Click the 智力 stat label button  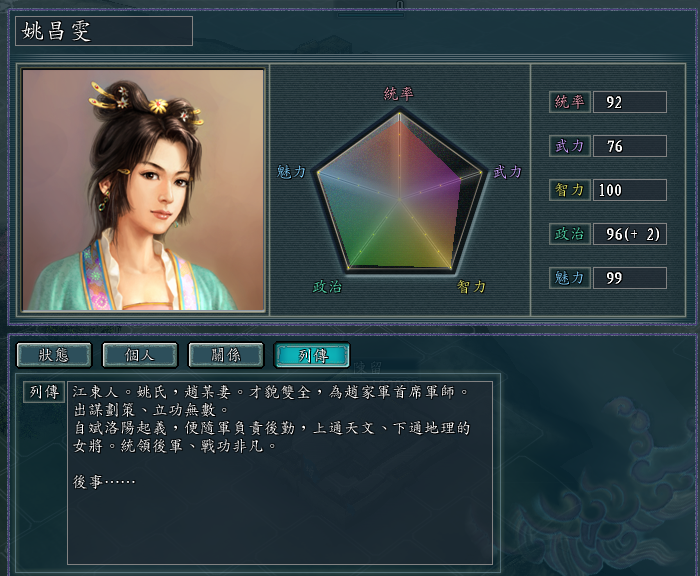pyautogui.click(x=570, y=190)
